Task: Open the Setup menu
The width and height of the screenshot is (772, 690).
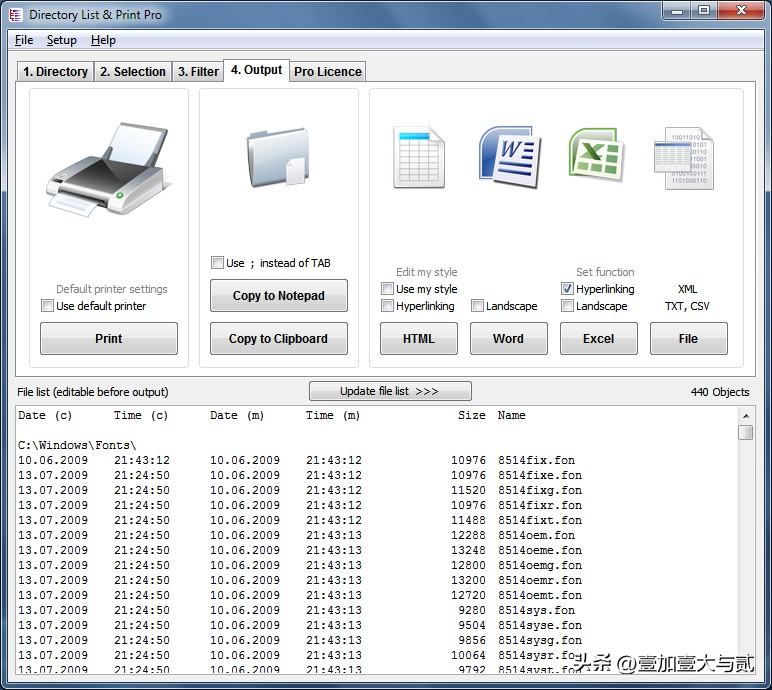Action: 62,40
